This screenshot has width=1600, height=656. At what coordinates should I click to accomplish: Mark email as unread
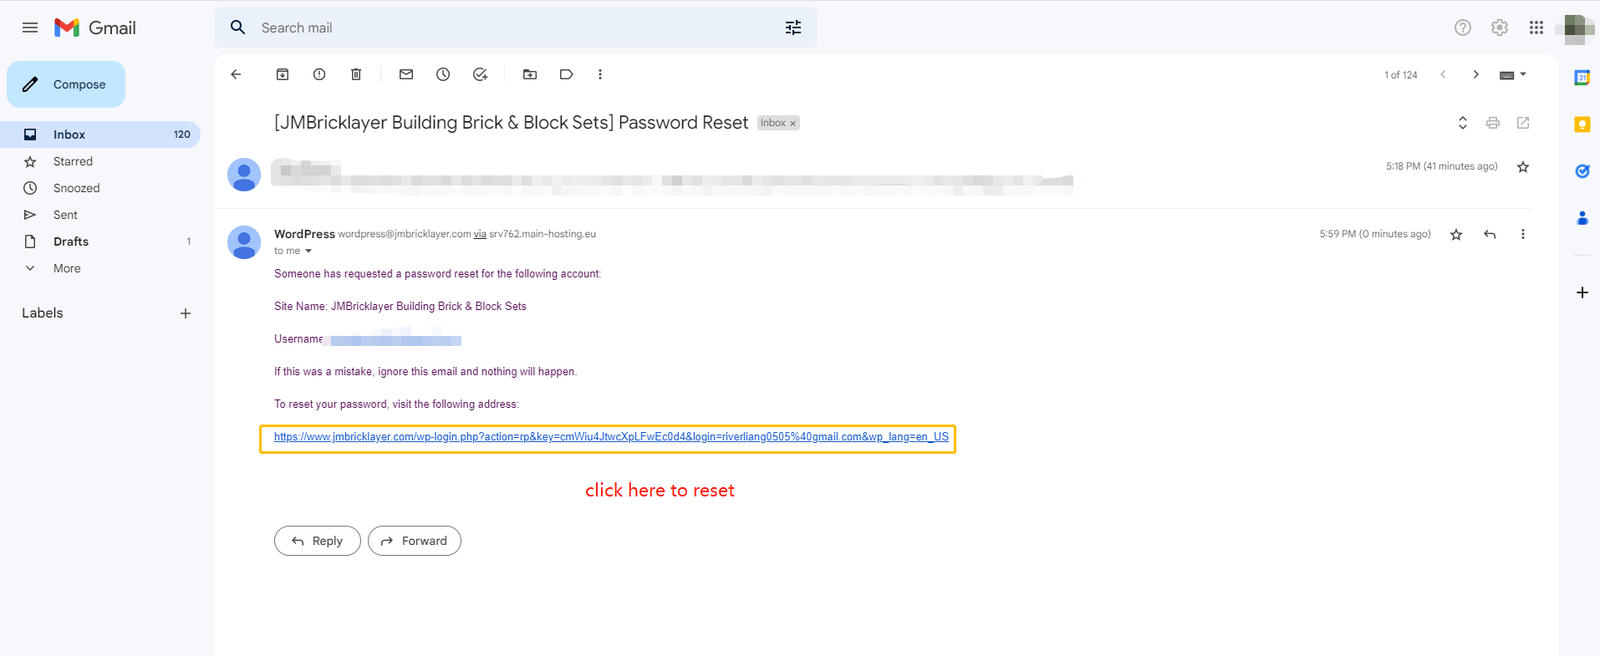pyautogui.click(x=406, y=74)
